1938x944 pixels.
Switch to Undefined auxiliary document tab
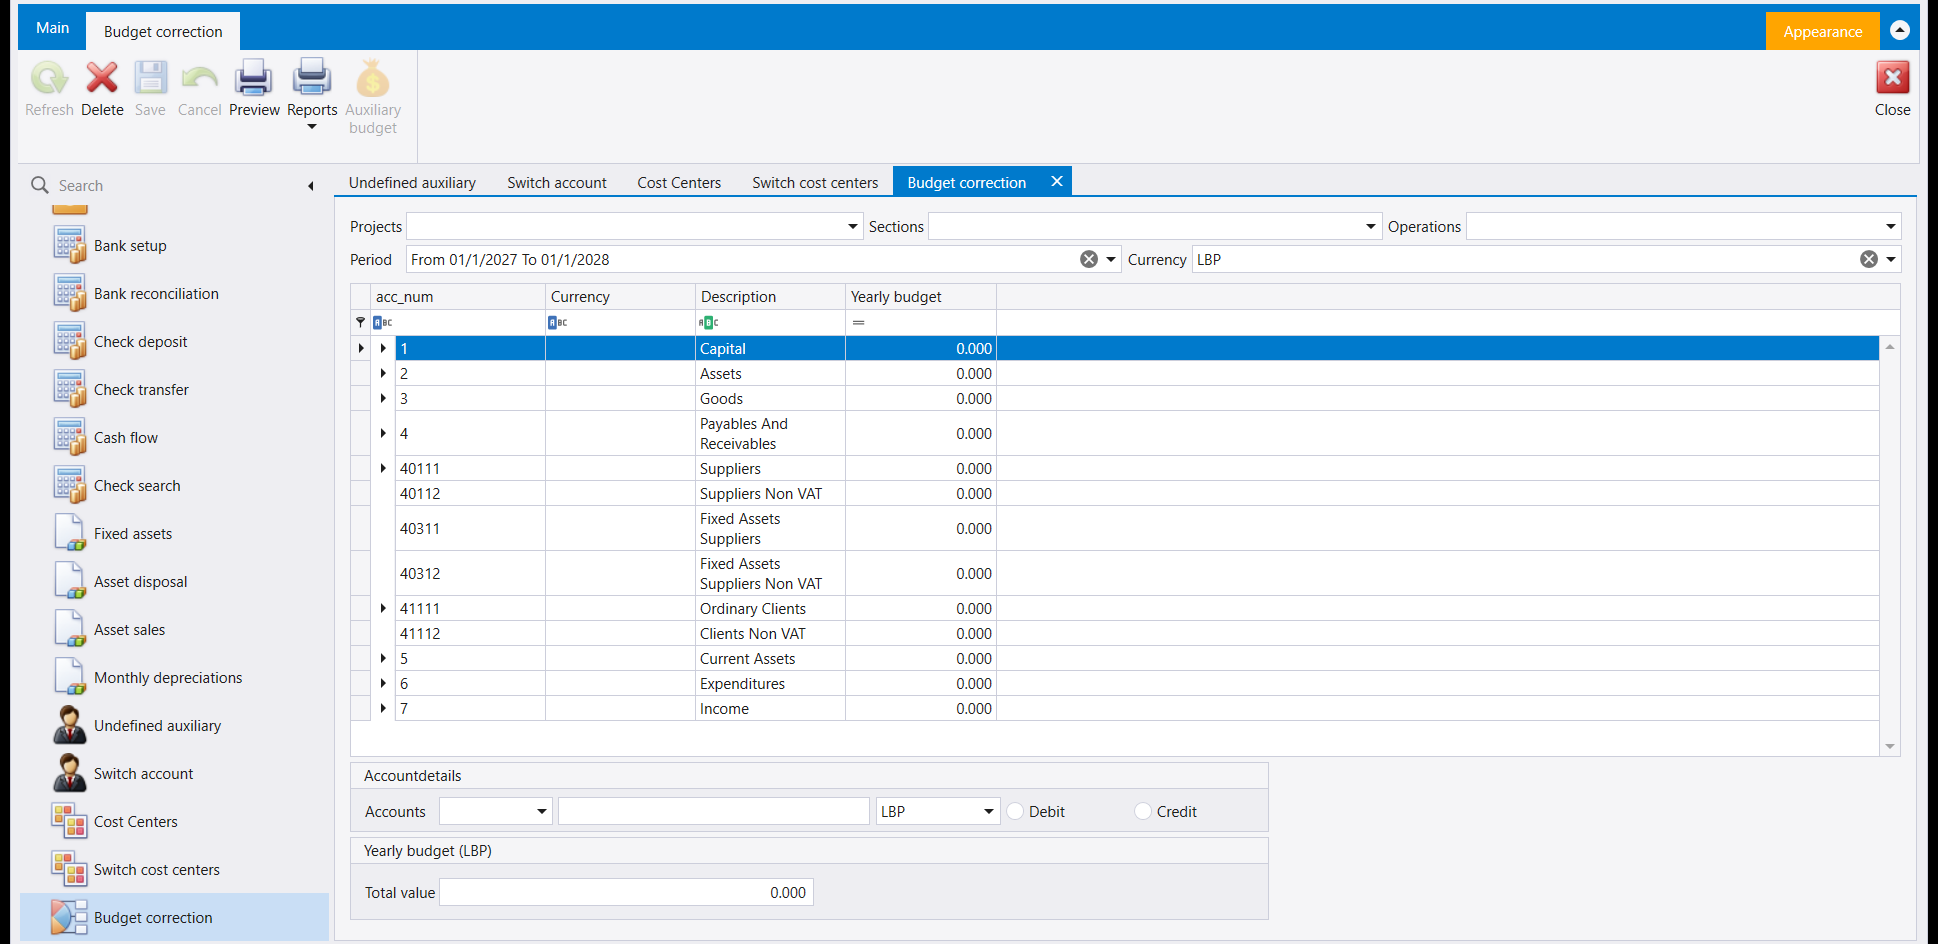tap(412, 183)
